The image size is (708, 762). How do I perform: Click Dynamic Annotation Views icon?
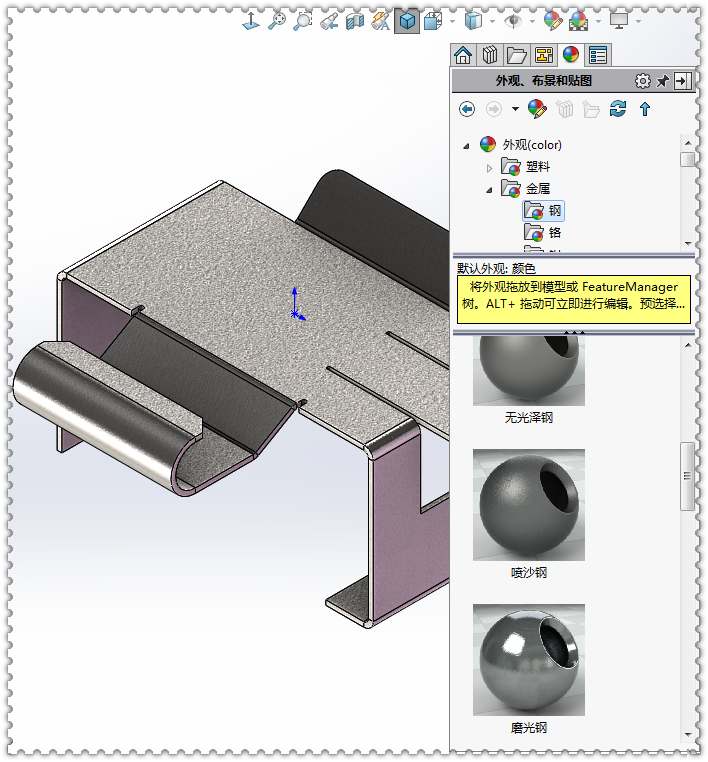(380, 21)
